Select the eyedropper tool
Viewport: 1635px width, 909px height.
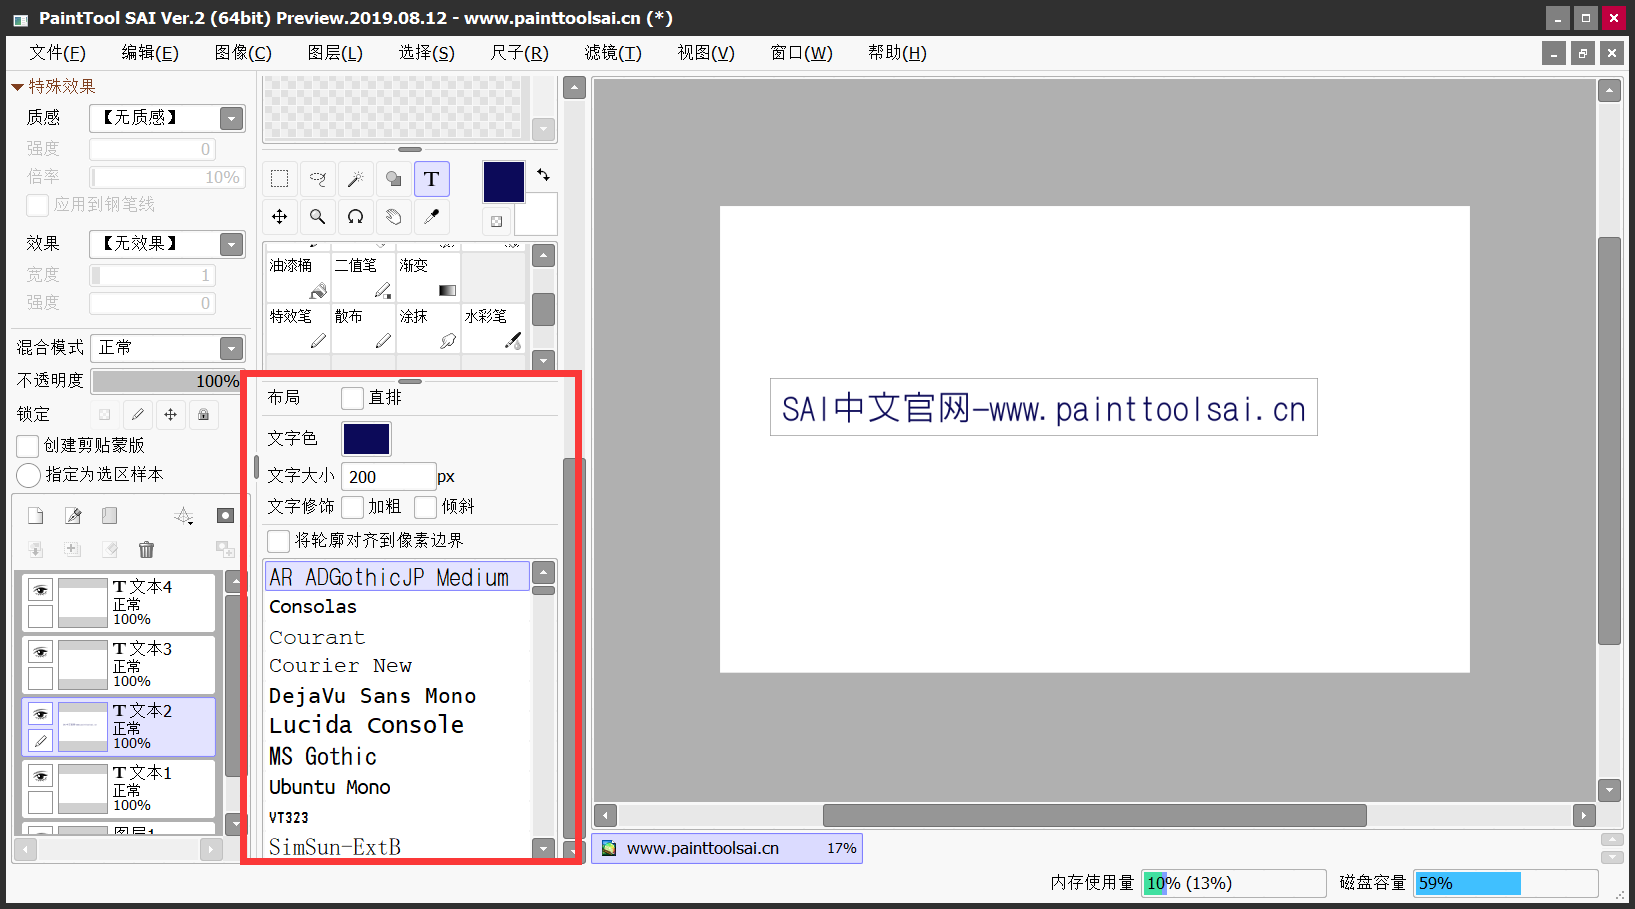432,217
